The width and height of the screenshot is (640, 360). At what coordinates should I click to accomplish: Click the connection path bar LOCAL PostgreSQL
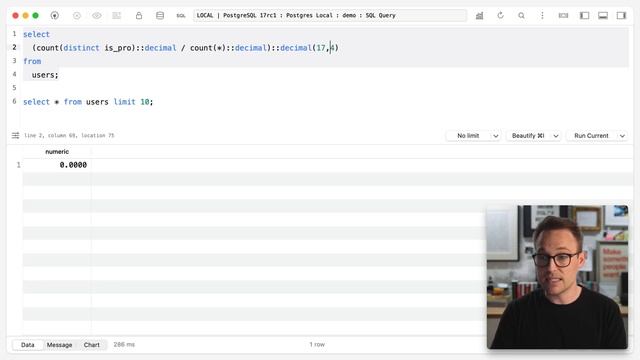330,16
